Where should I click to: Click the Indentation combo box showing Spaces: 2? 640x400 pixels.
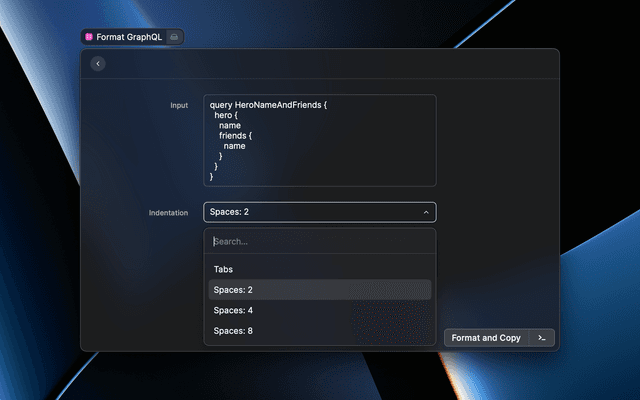pos(310,212)
